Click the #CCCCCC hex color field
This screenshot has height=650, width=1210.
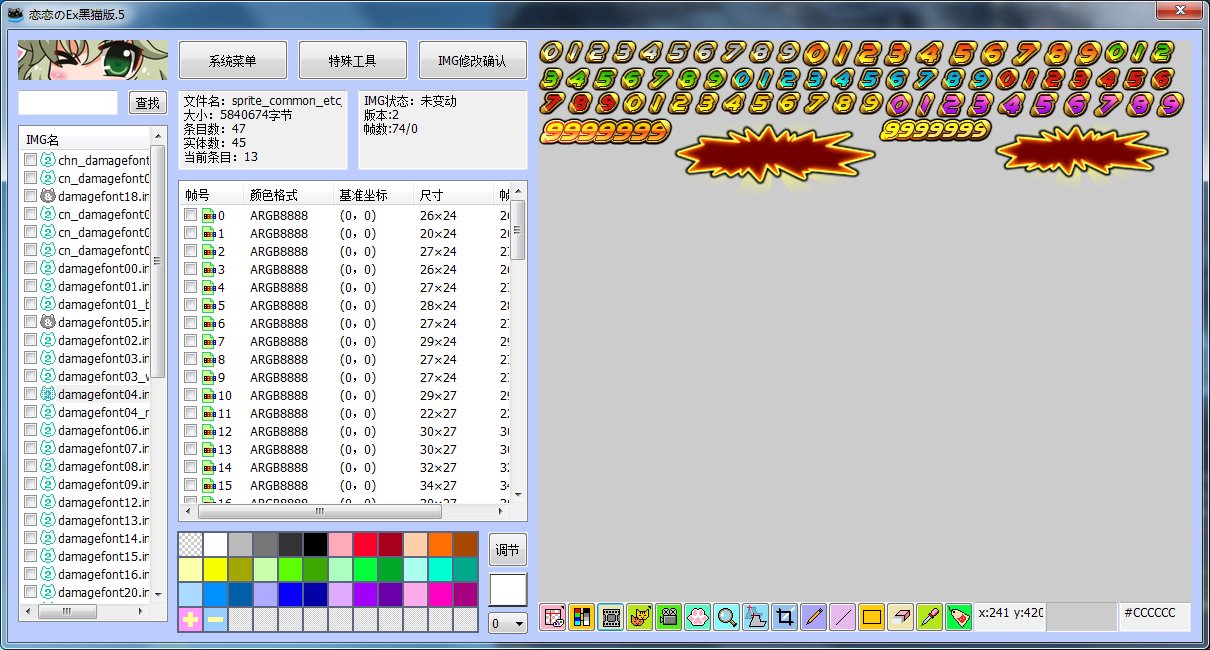point(1154,617)
